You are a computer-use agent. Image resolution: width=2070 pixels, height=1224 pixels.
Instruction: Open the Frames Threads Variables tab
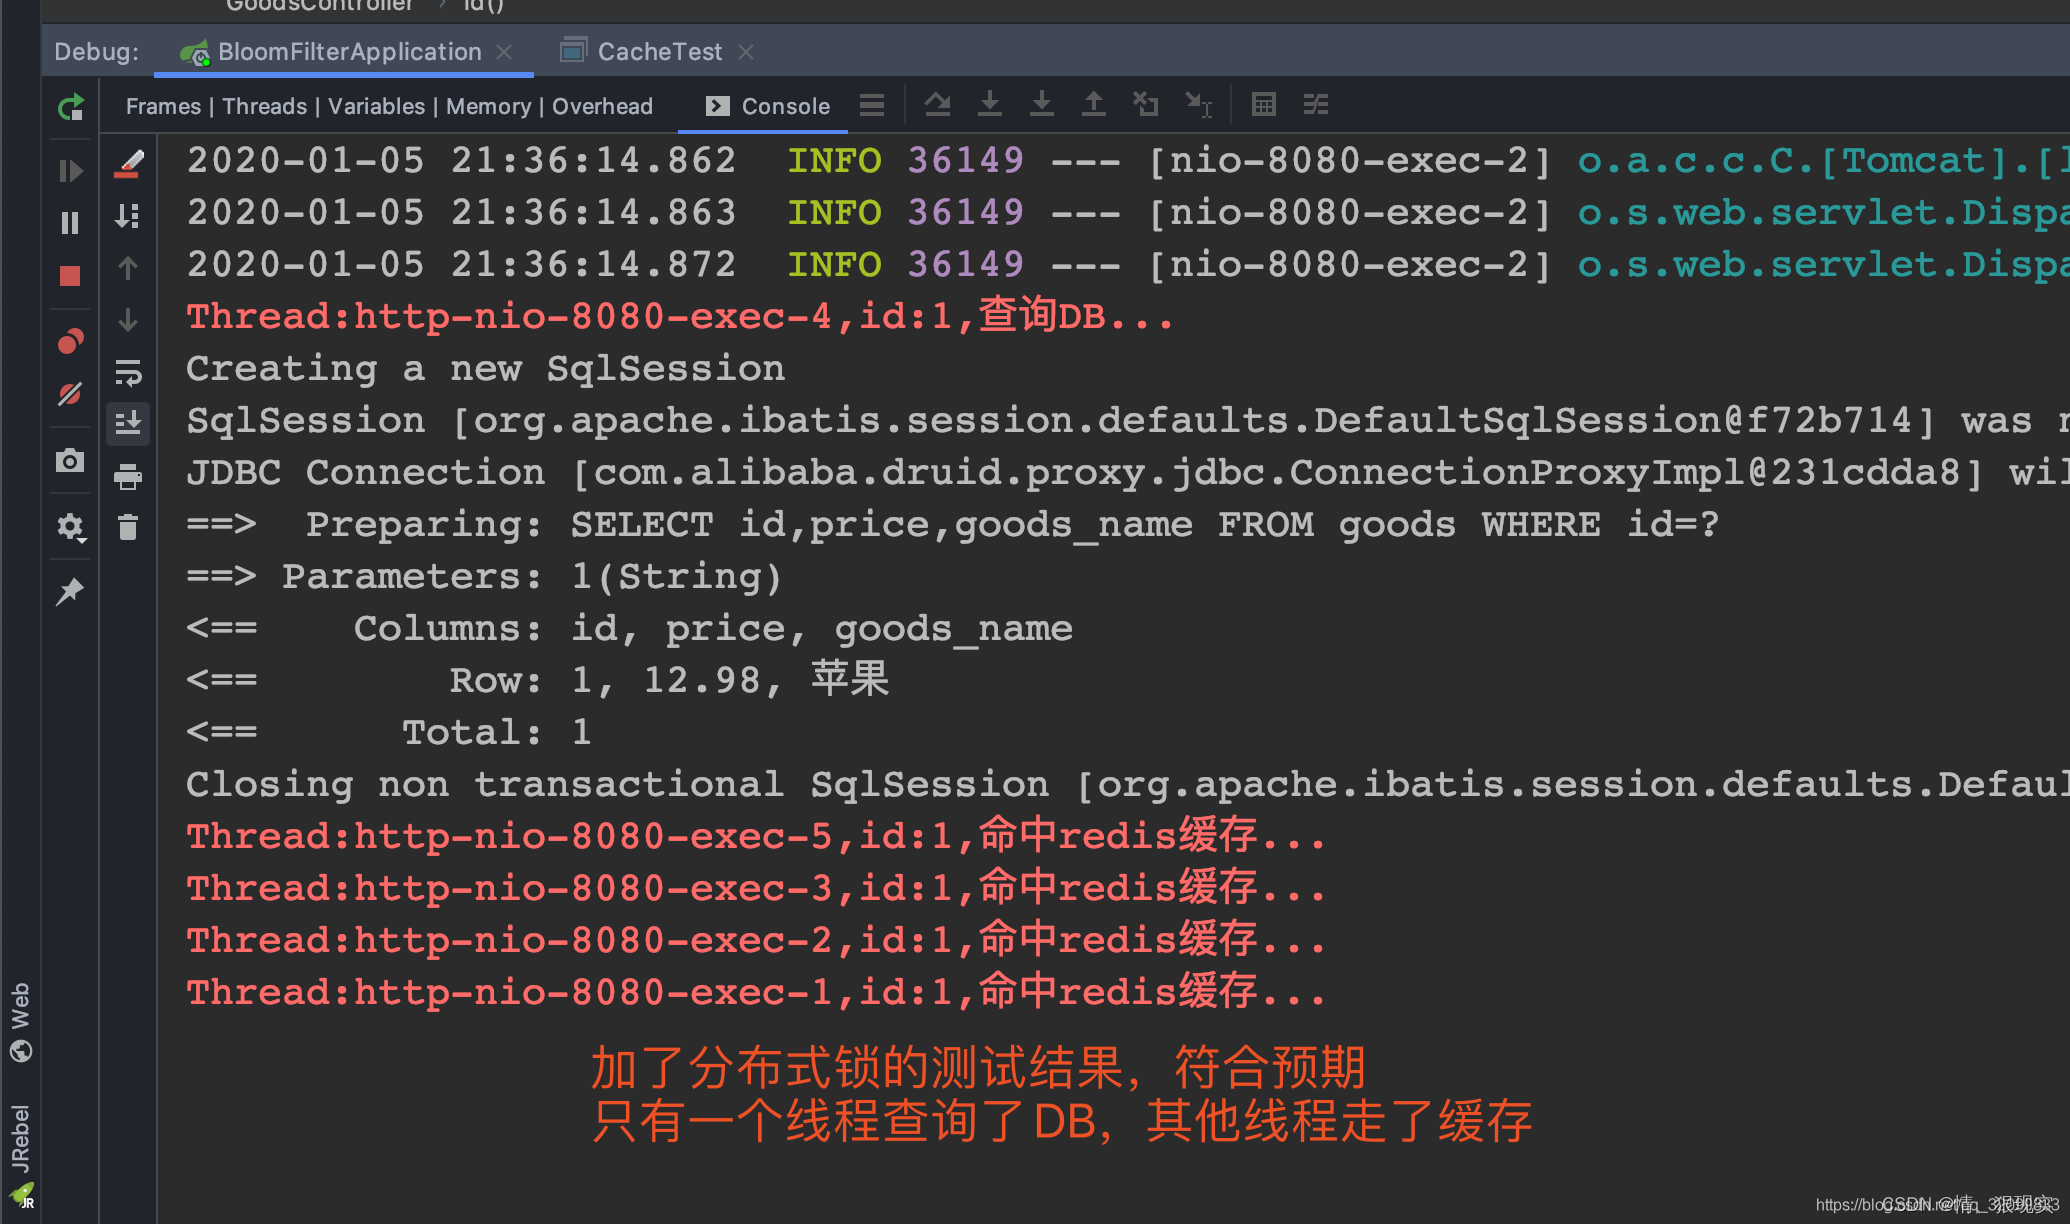[x=389, y=106]
